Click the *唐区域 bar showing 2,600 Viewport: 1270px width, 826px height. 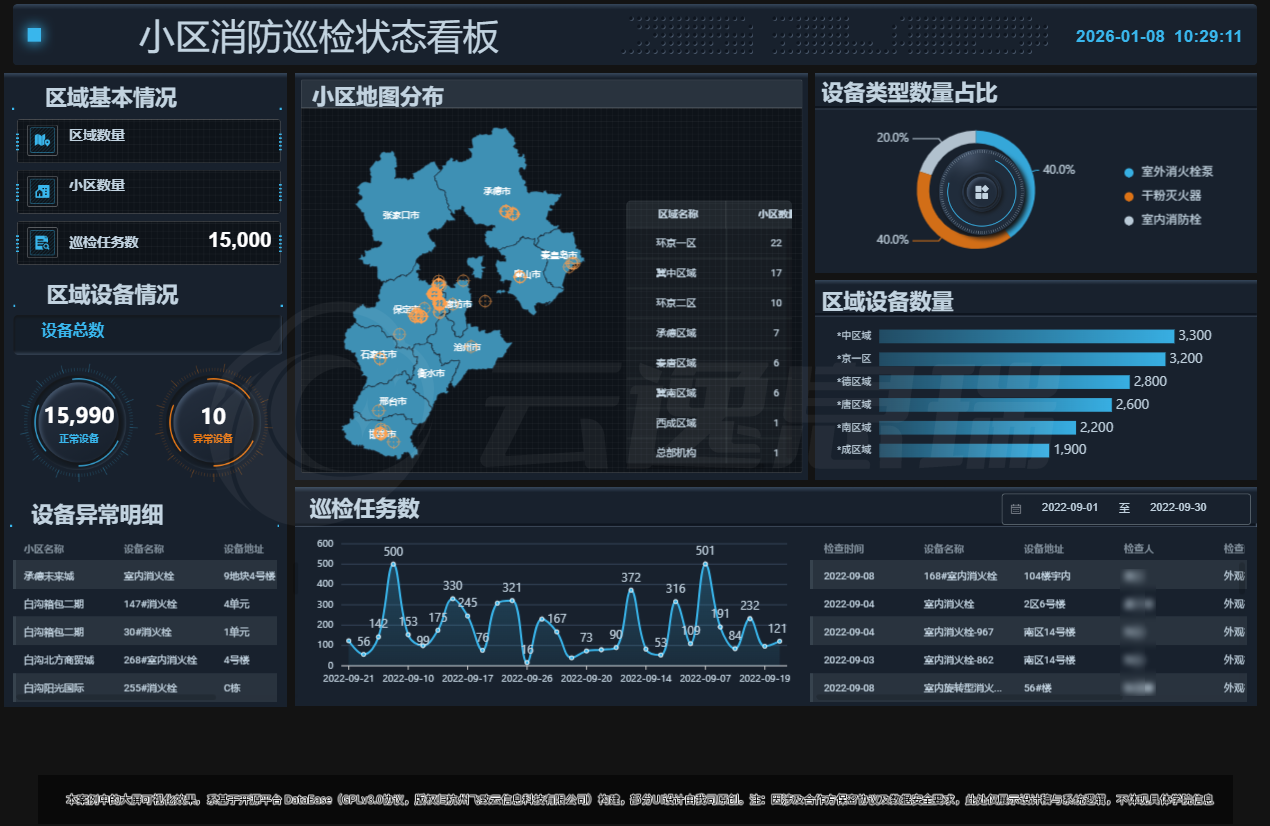995,405
